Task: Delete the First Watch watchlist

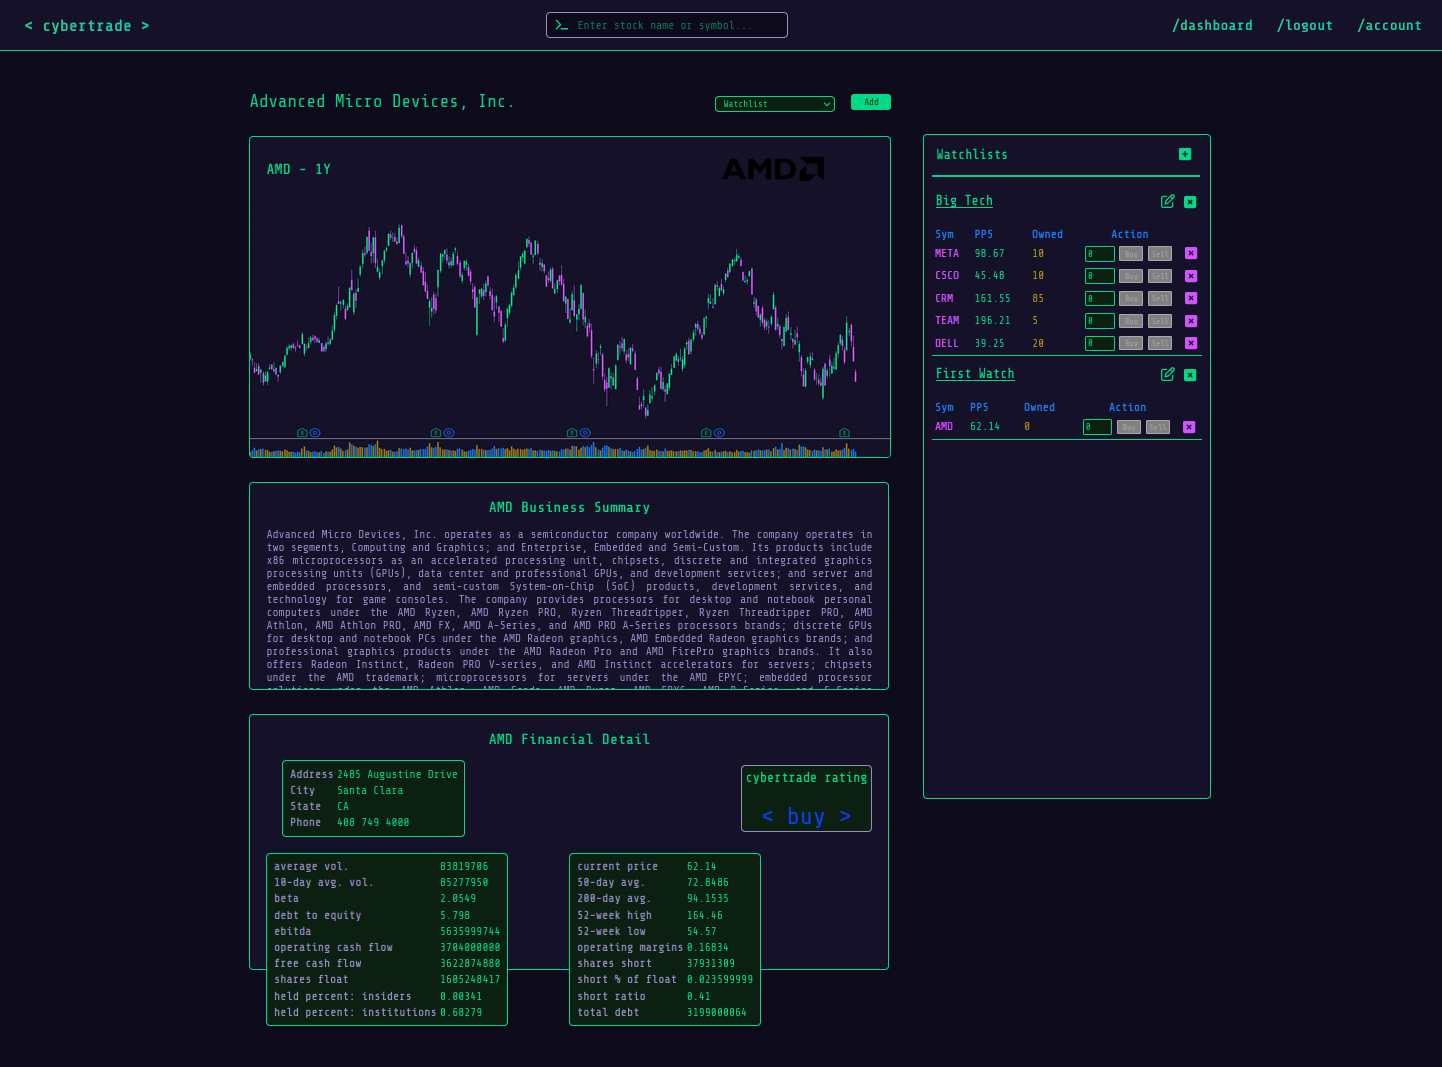Action: point(1190,374)
